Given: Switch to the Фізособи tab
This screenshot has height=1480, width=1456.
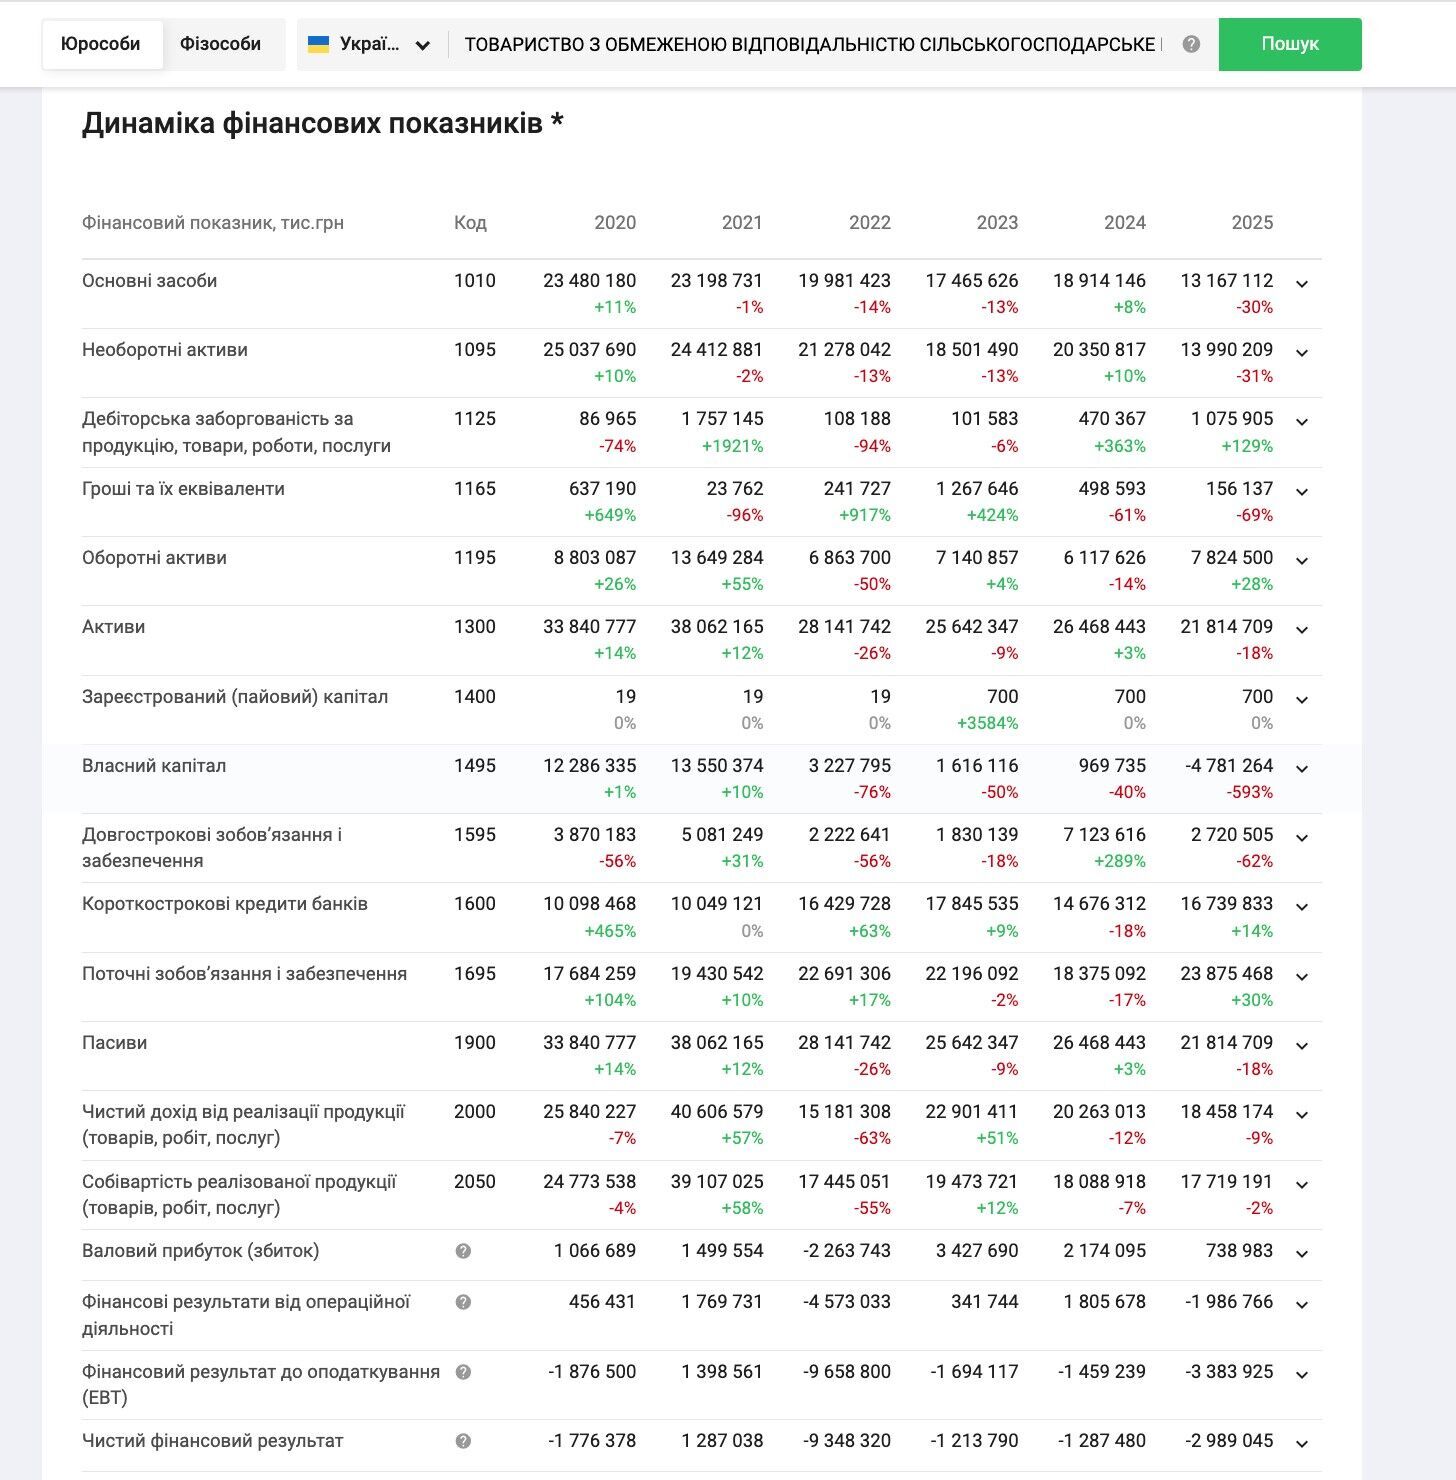Looking at the screenshot, I should pos(220,44).
